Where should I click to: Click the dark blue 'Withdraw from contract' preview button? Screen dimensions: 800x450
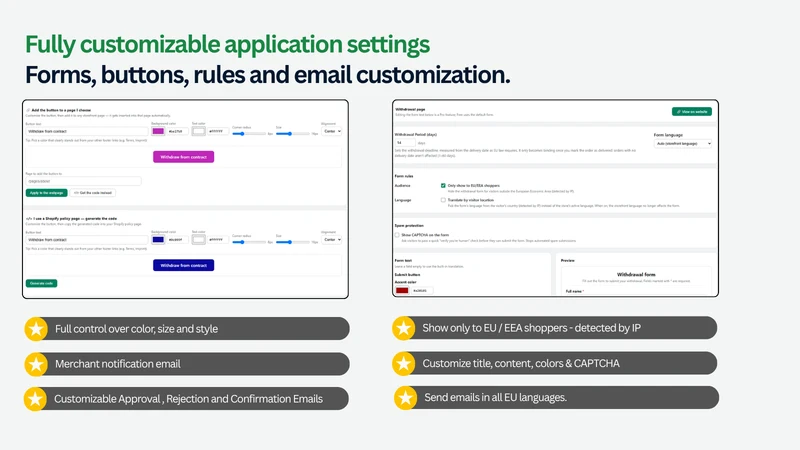[184, 265]
